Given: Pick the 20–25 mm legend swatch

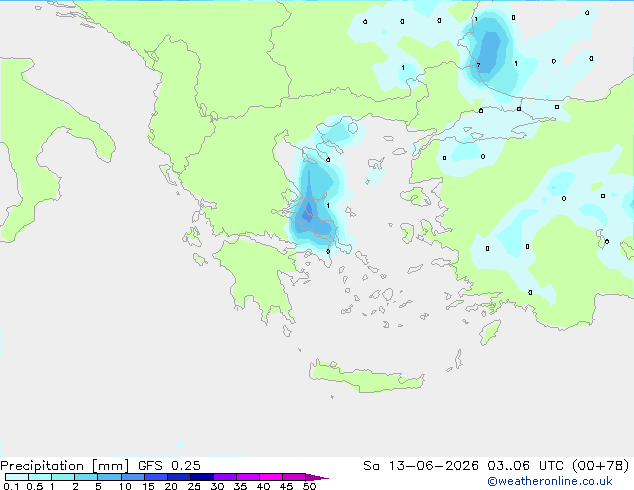Looking at the screenshot, I should 179,477.
